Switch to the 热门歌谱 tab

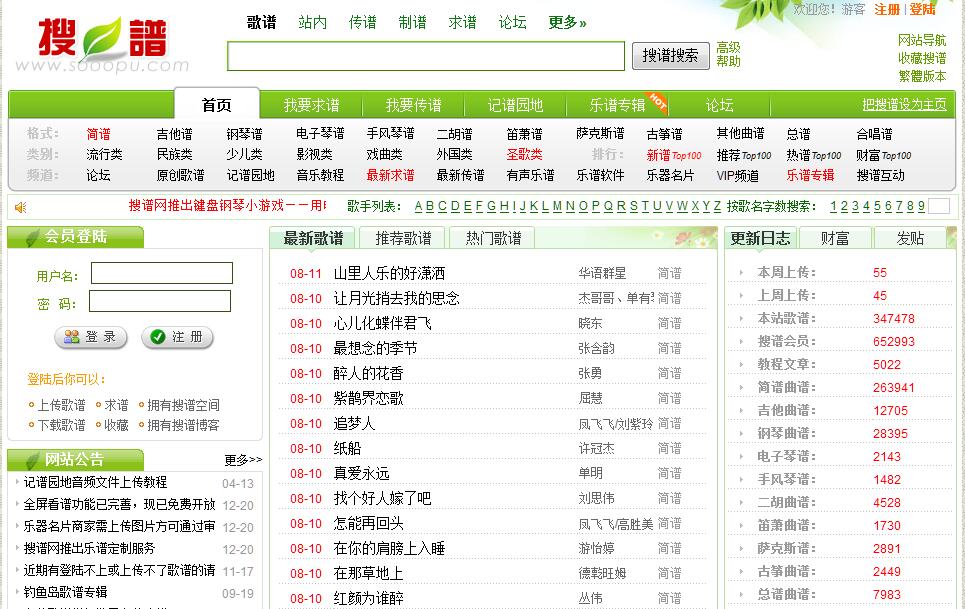493,238
